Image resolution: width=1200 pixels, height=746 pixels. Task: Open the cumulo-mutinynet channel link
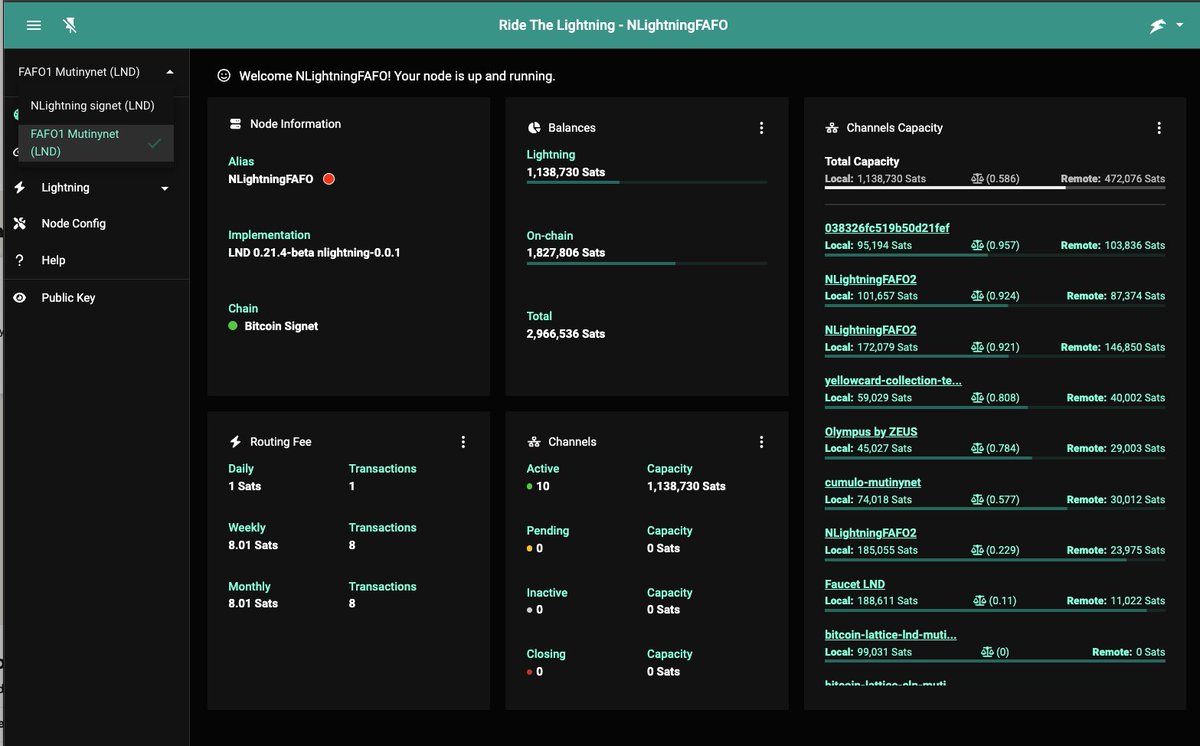click(873, 482)
